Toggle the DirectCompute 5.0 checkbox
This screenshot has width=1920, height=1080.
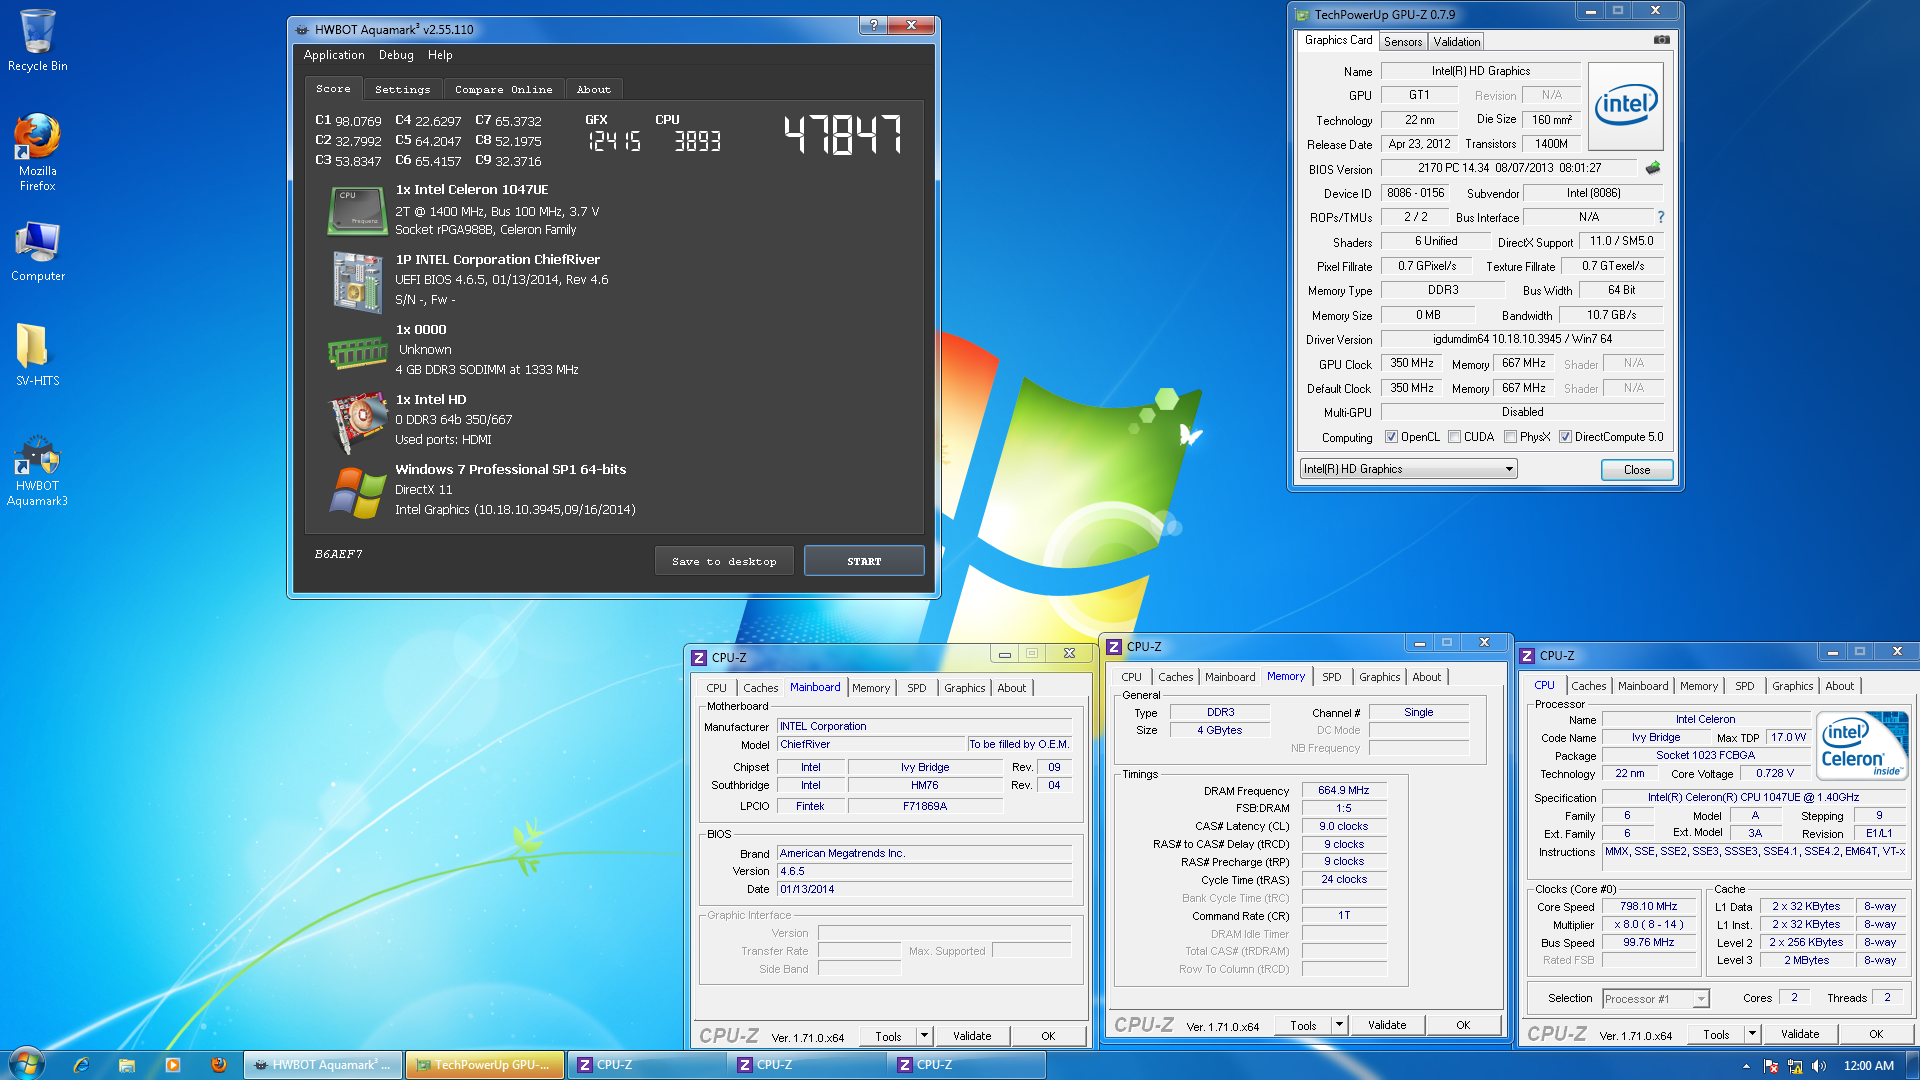click(x=1565, y=437)
